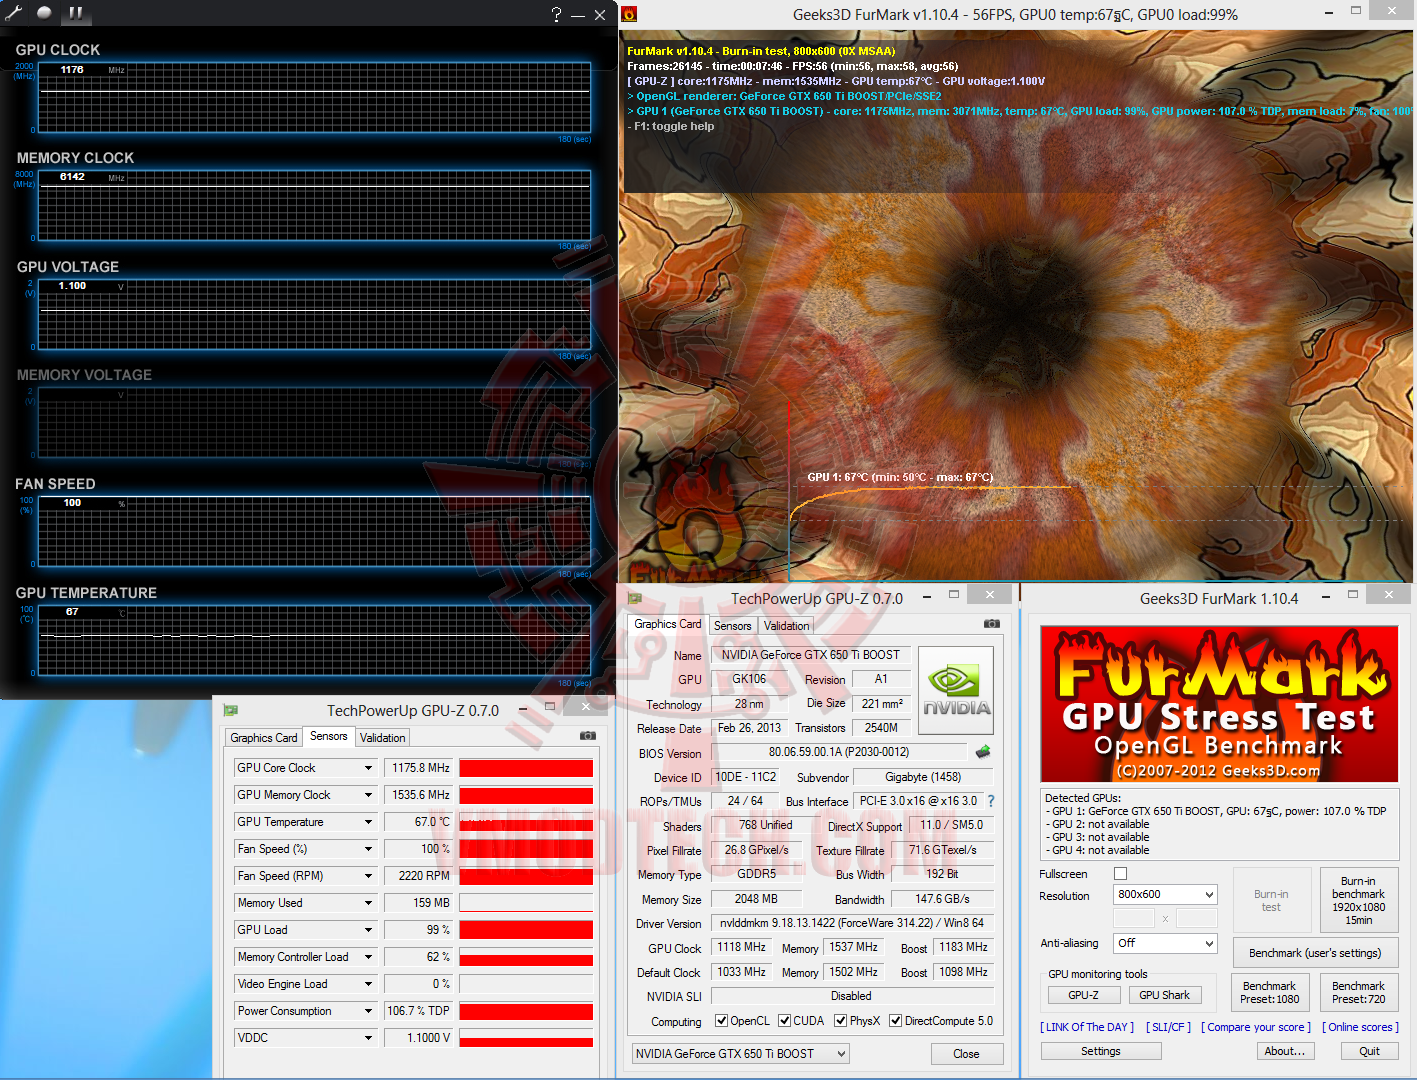Launch GPU Shark from FurMark

1165,995
